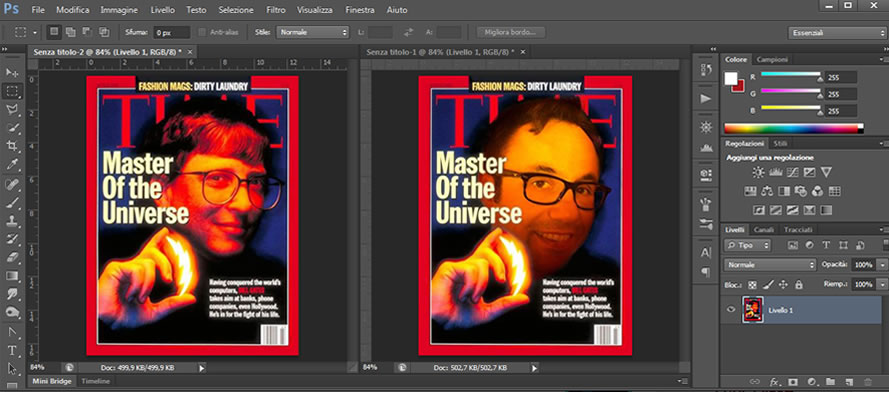Select the Crop tool

tap(12, 146)
